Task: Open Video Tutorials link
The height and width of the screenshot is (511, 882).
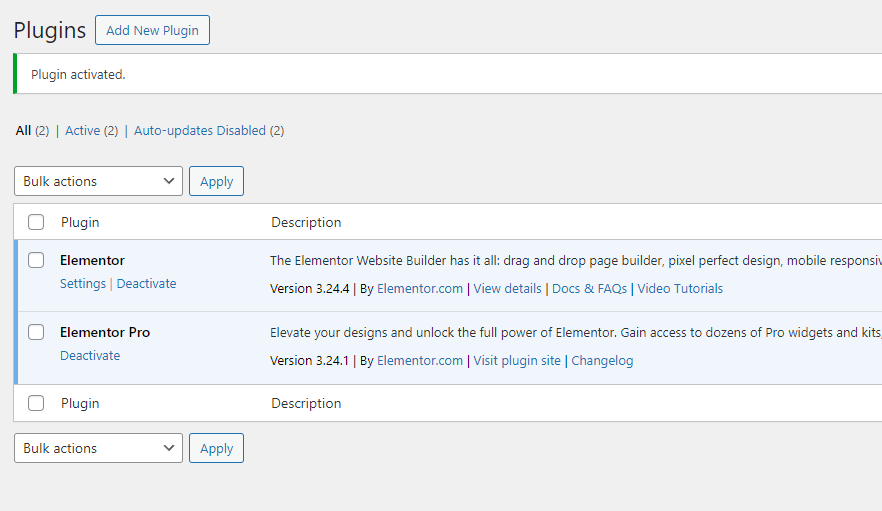Action: click(680, 289)
